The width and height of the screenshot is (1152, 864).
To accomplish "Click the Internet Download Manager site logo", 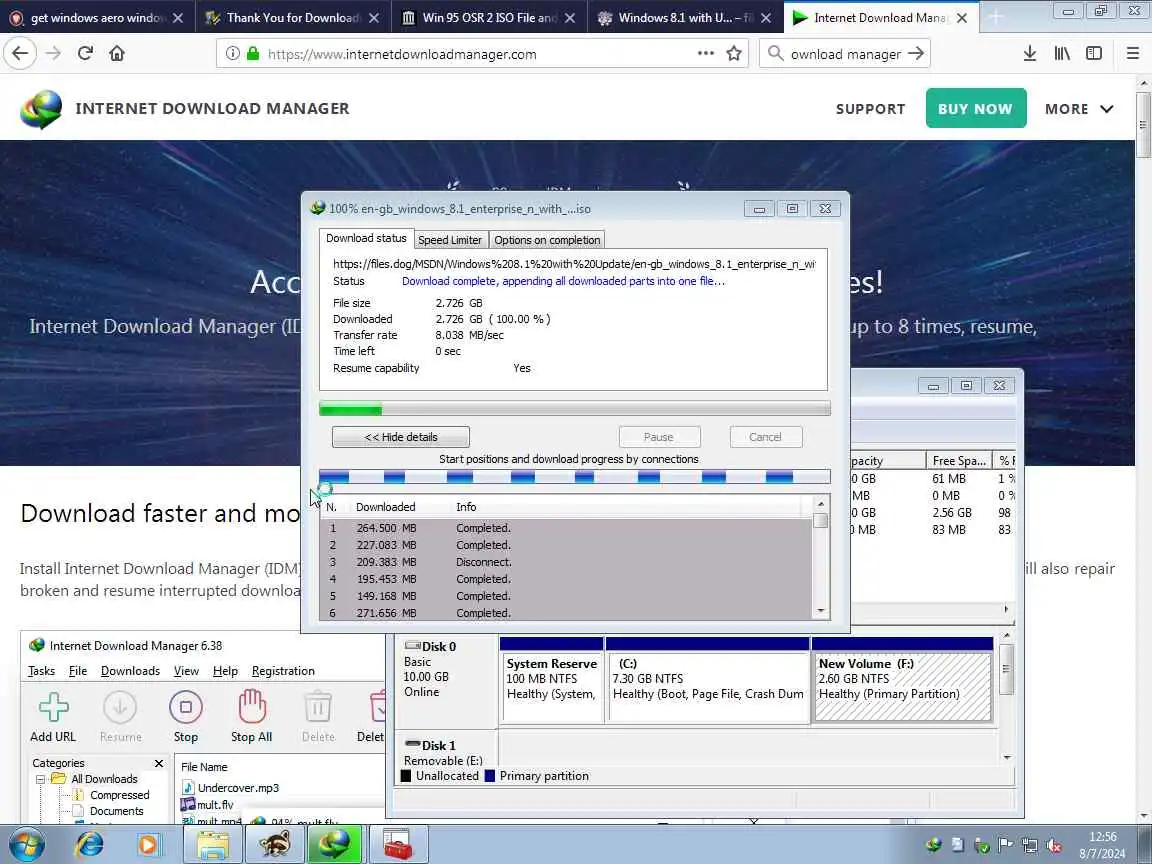I will pyautogui.click(x=40, y=109).
